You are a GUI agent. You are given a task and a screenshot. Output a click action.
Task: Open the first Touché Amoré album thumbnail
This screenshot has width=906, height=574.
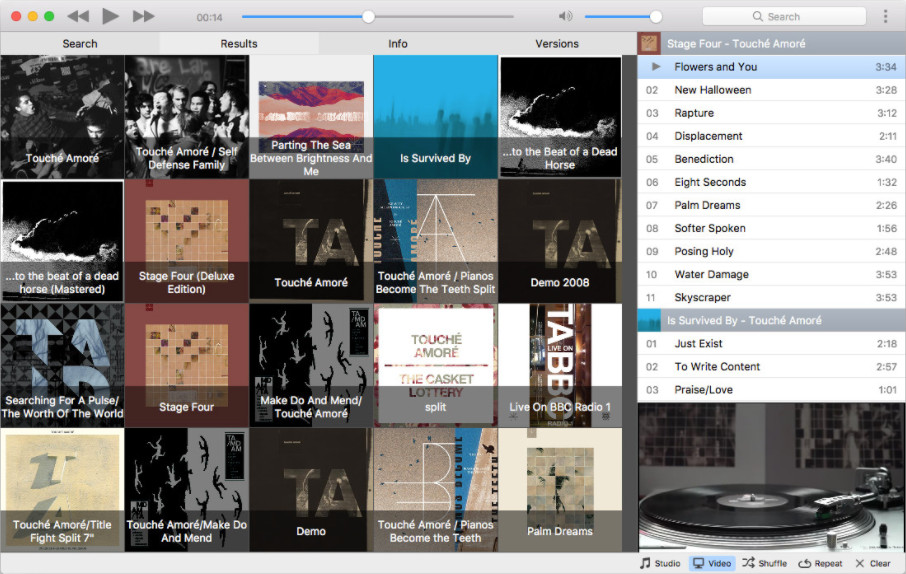pos(62,117)
